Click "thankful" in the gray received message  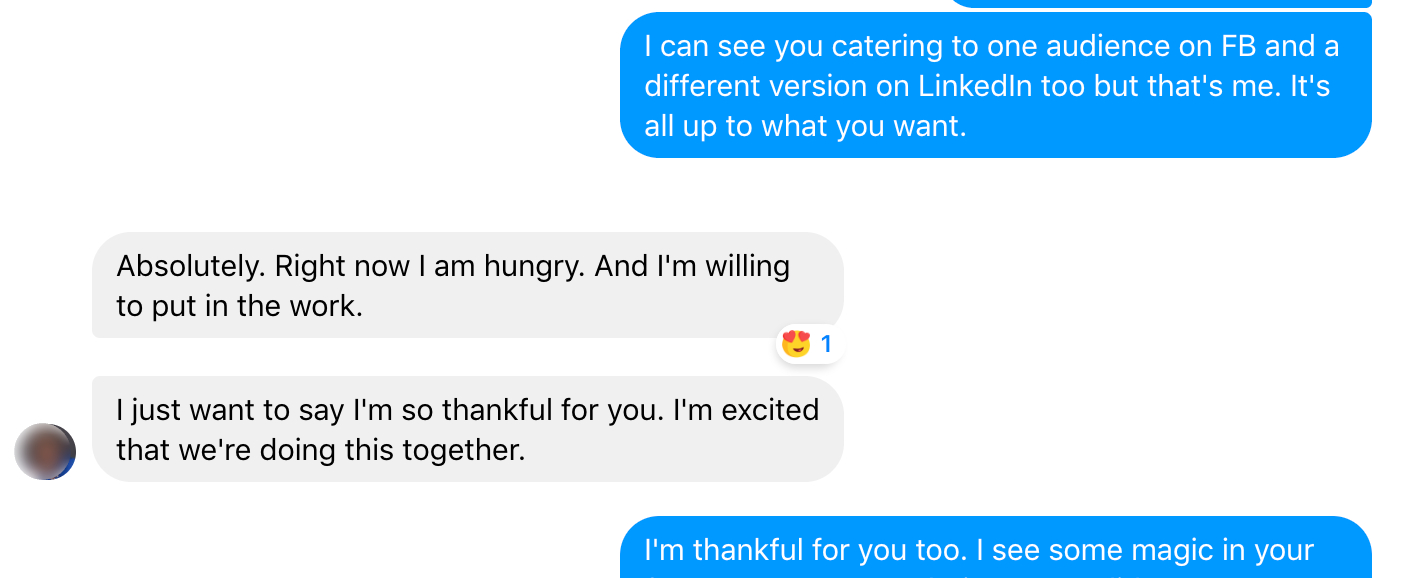497,410
